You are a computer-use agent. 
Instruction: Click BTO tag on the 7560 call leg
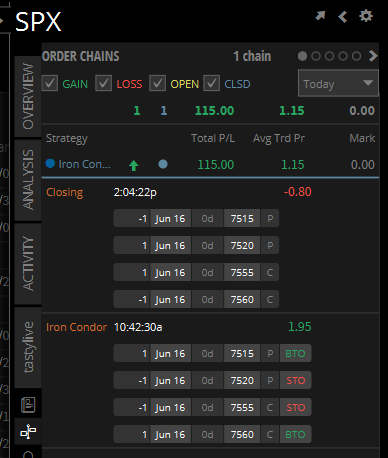tap(295, 434)
